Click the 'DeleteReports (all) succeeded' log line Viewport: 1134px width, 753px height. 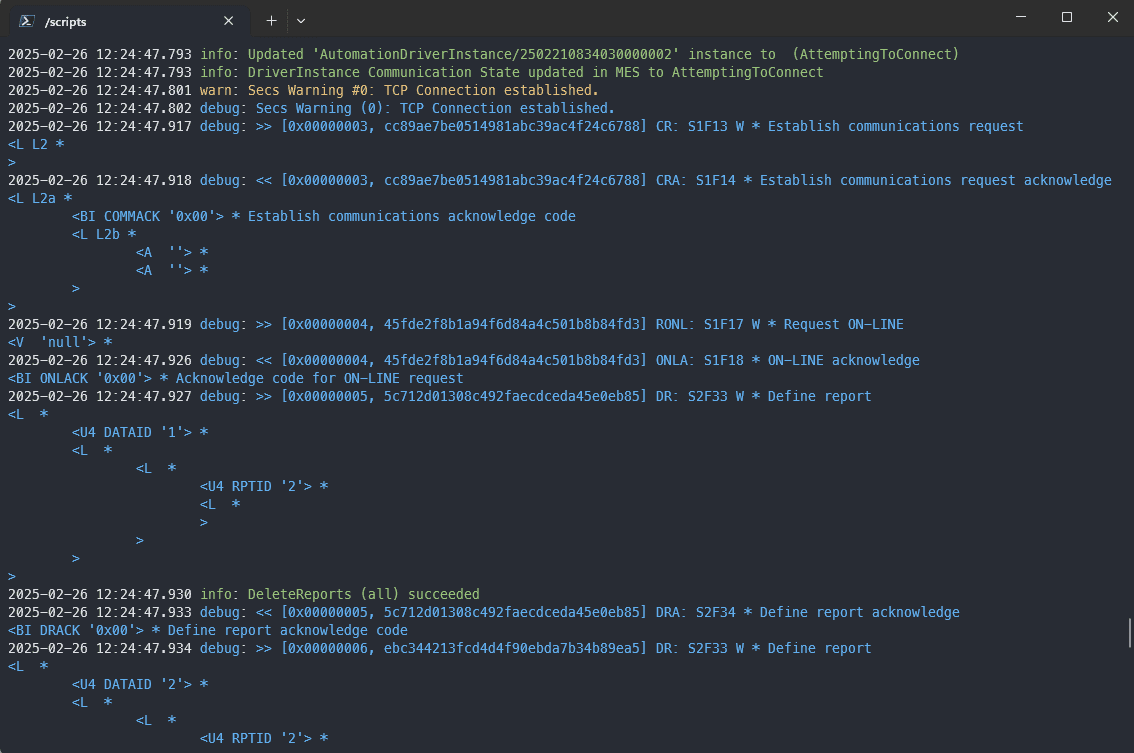340,594
